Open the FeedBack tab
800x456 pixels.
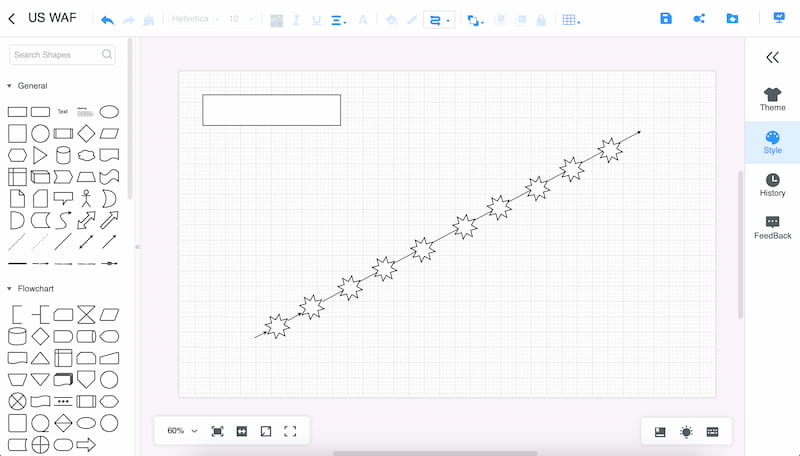pos(772,228)
